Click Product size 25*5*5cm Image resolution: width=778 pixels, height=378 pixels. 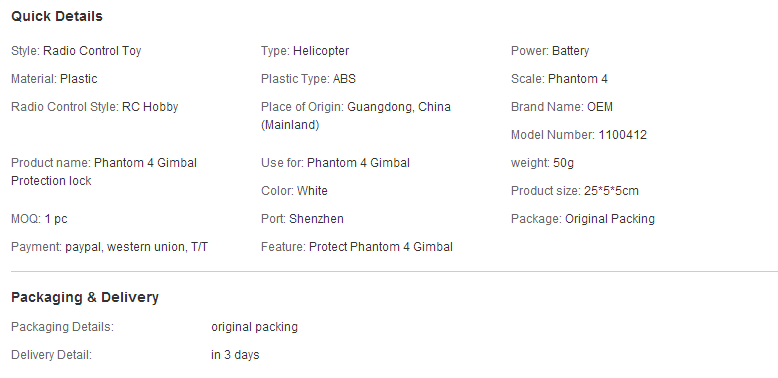click(x=575, y=191)
